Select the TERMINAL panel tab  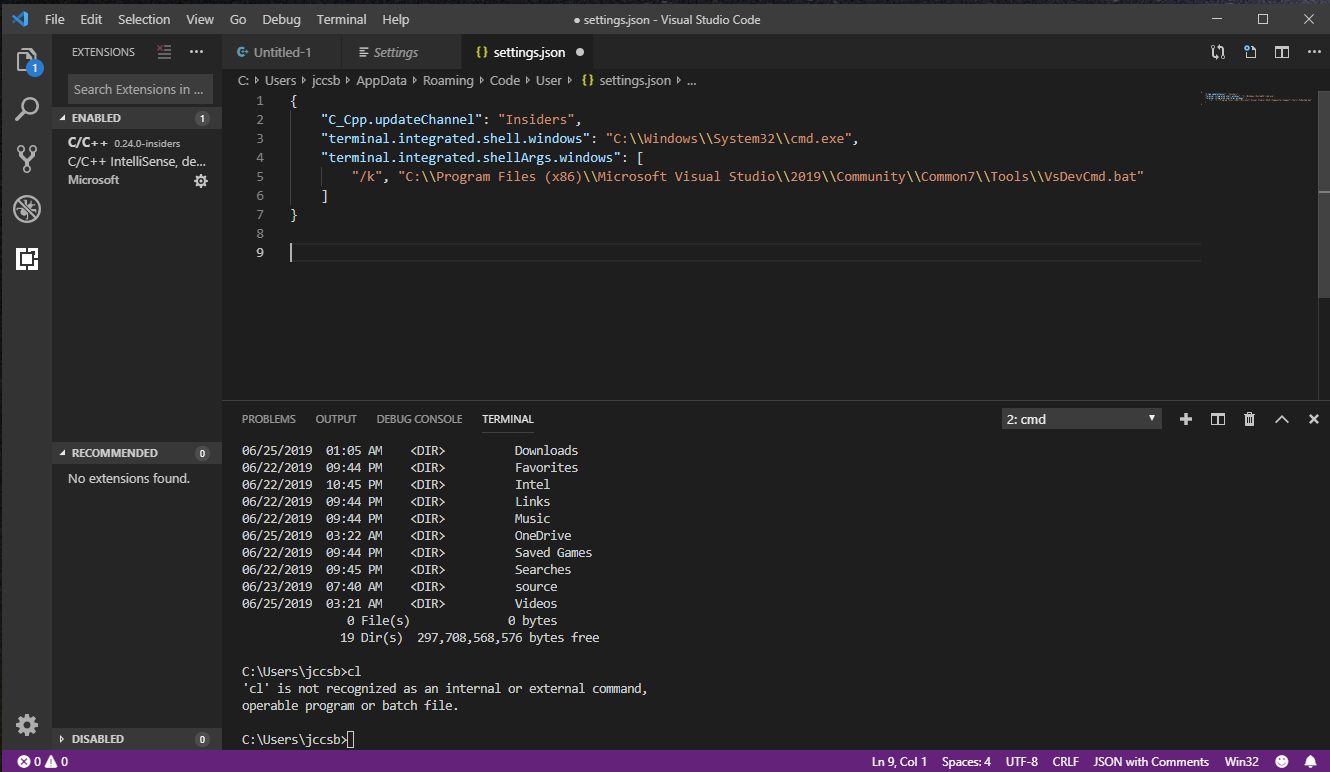(508, 419)
